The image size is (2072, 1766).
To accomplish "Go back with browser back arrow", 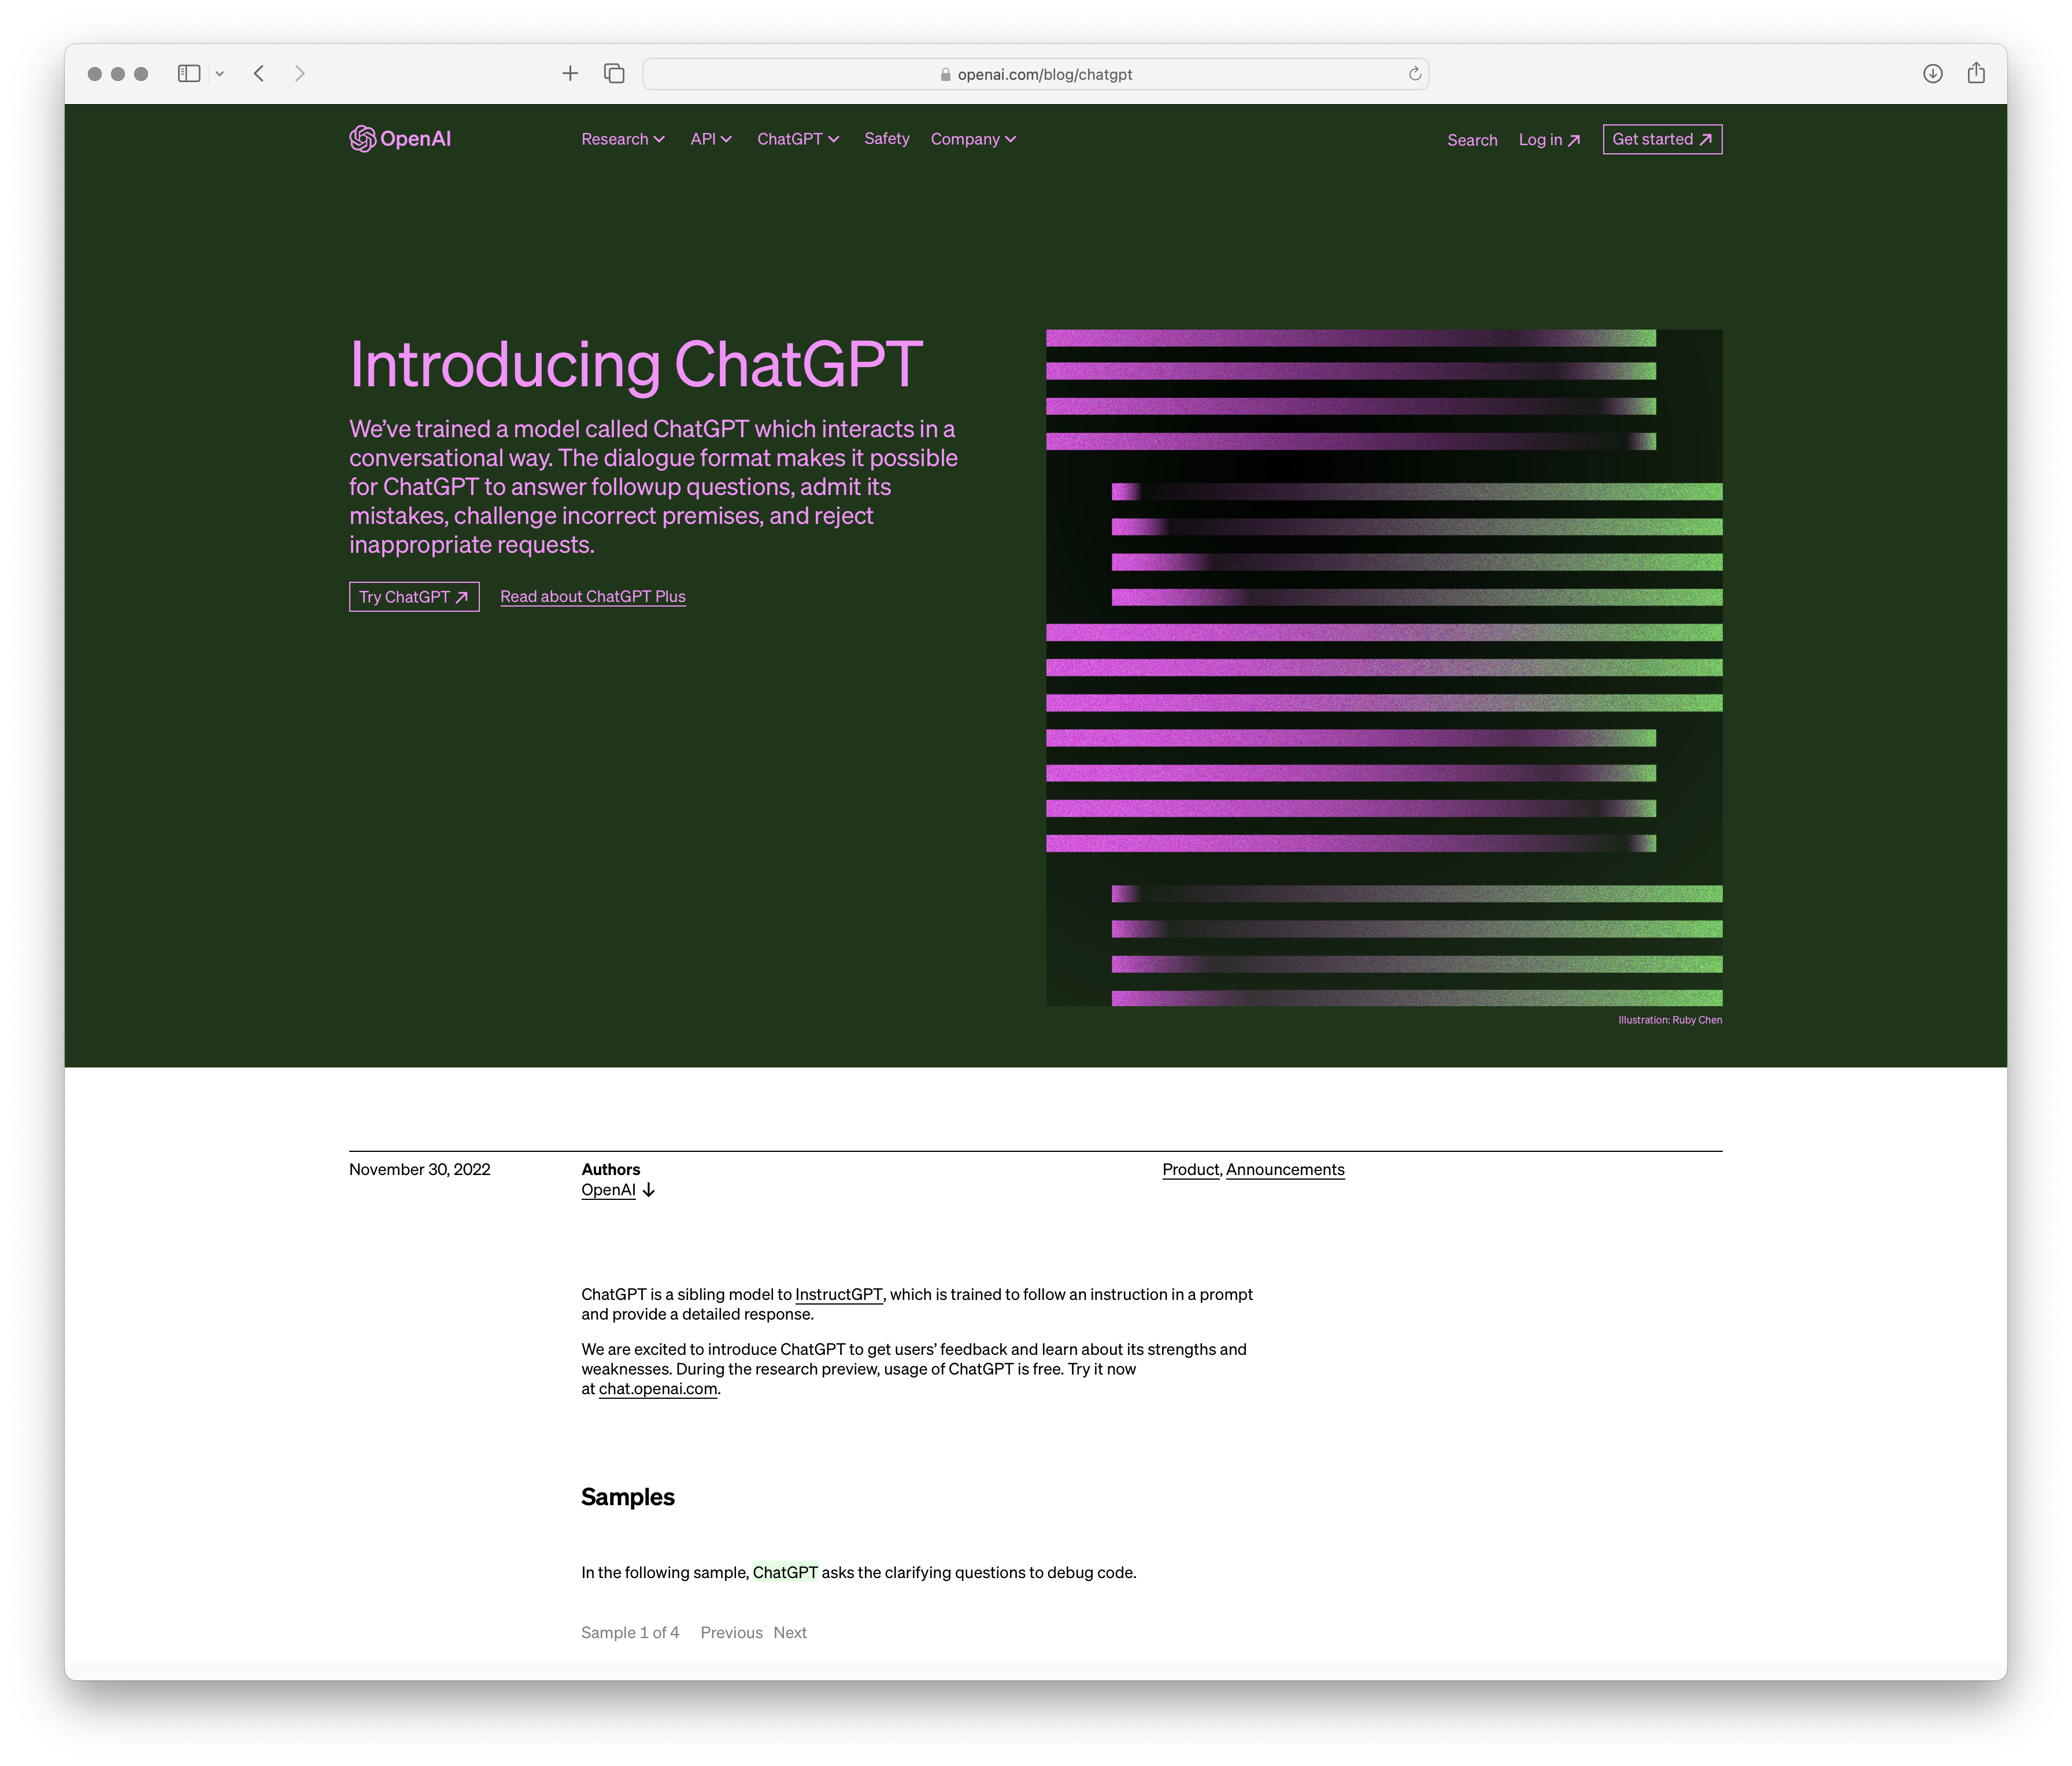I will pyautogui.click(x=259, y=73).
